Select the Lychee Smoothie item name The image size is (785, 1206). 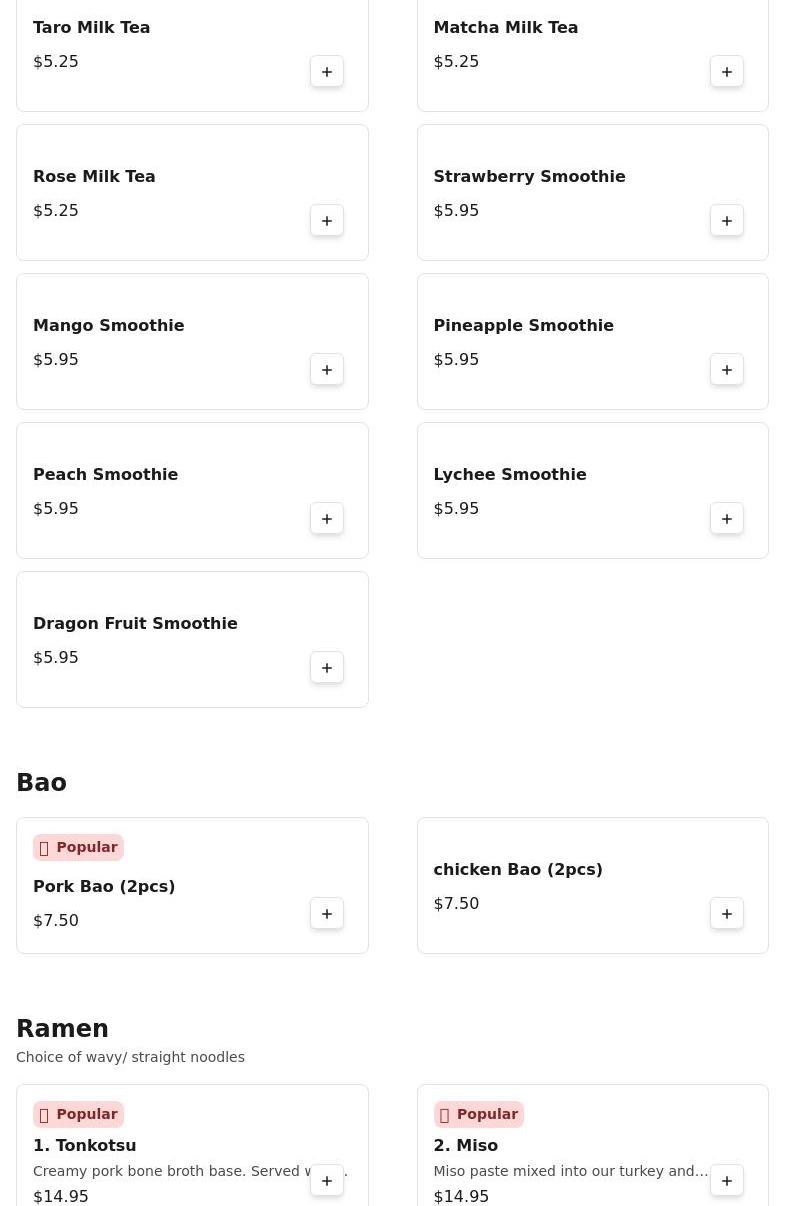[x=510, y=475]
